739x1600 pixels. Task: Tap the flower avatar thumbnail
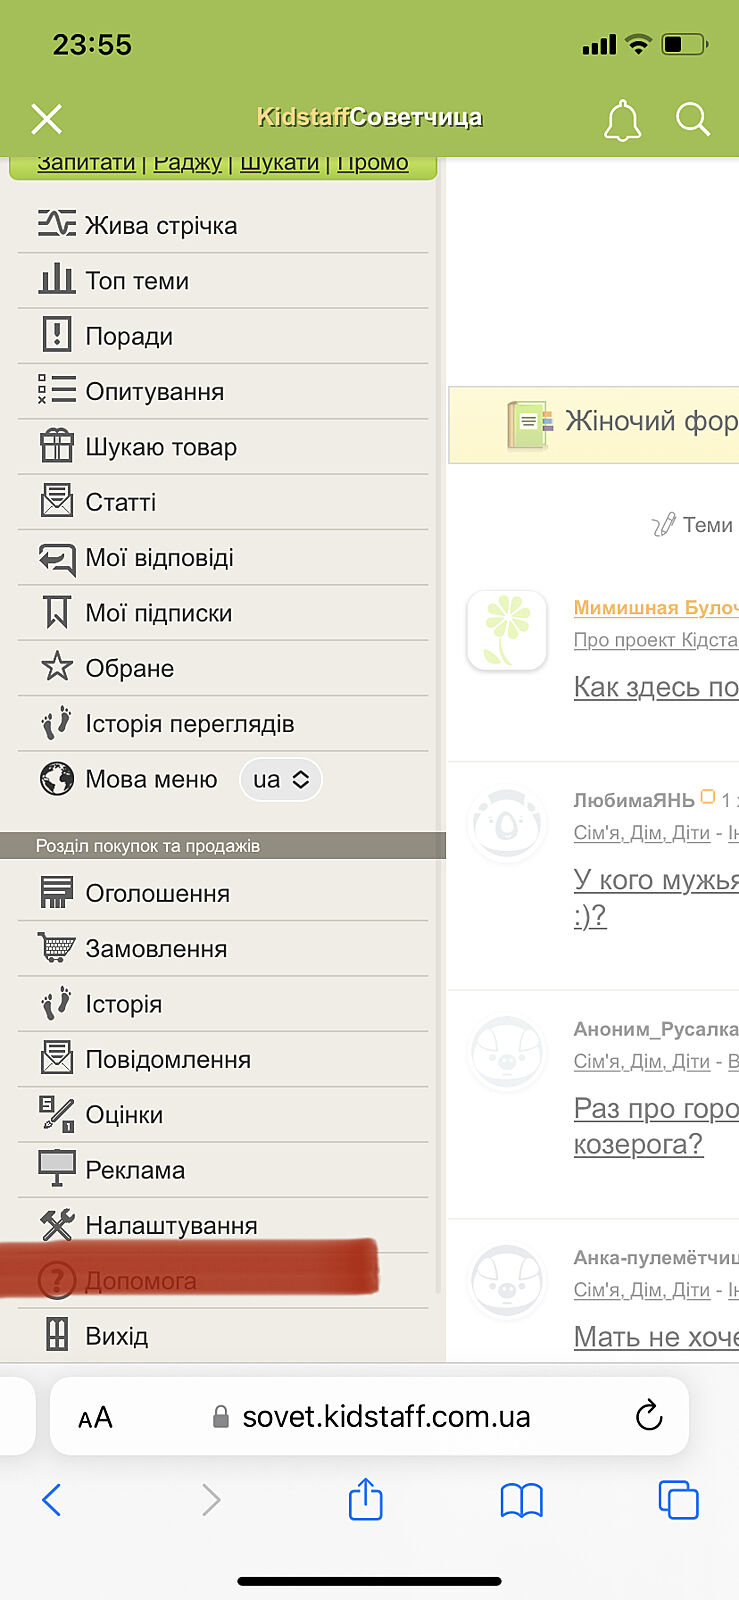[507, 630]
